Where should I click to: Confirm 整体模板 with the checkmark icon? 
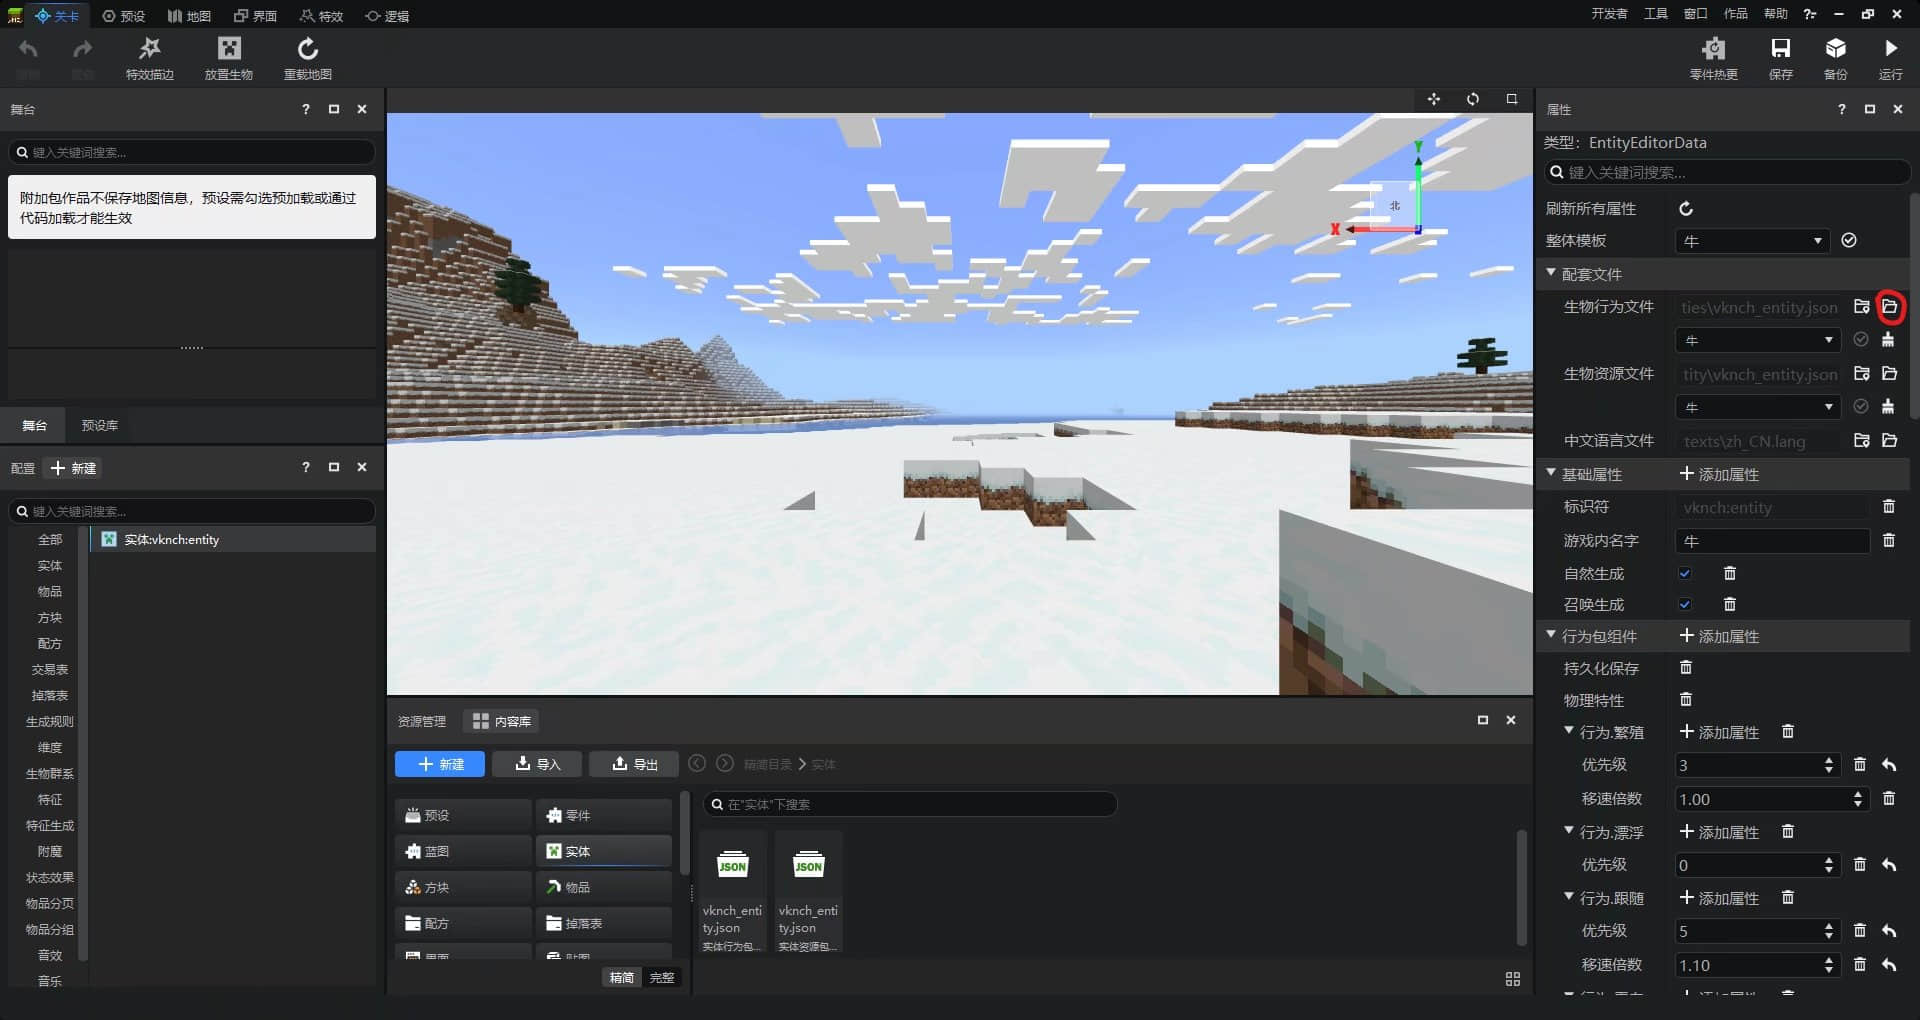[x=1849, y=240]
